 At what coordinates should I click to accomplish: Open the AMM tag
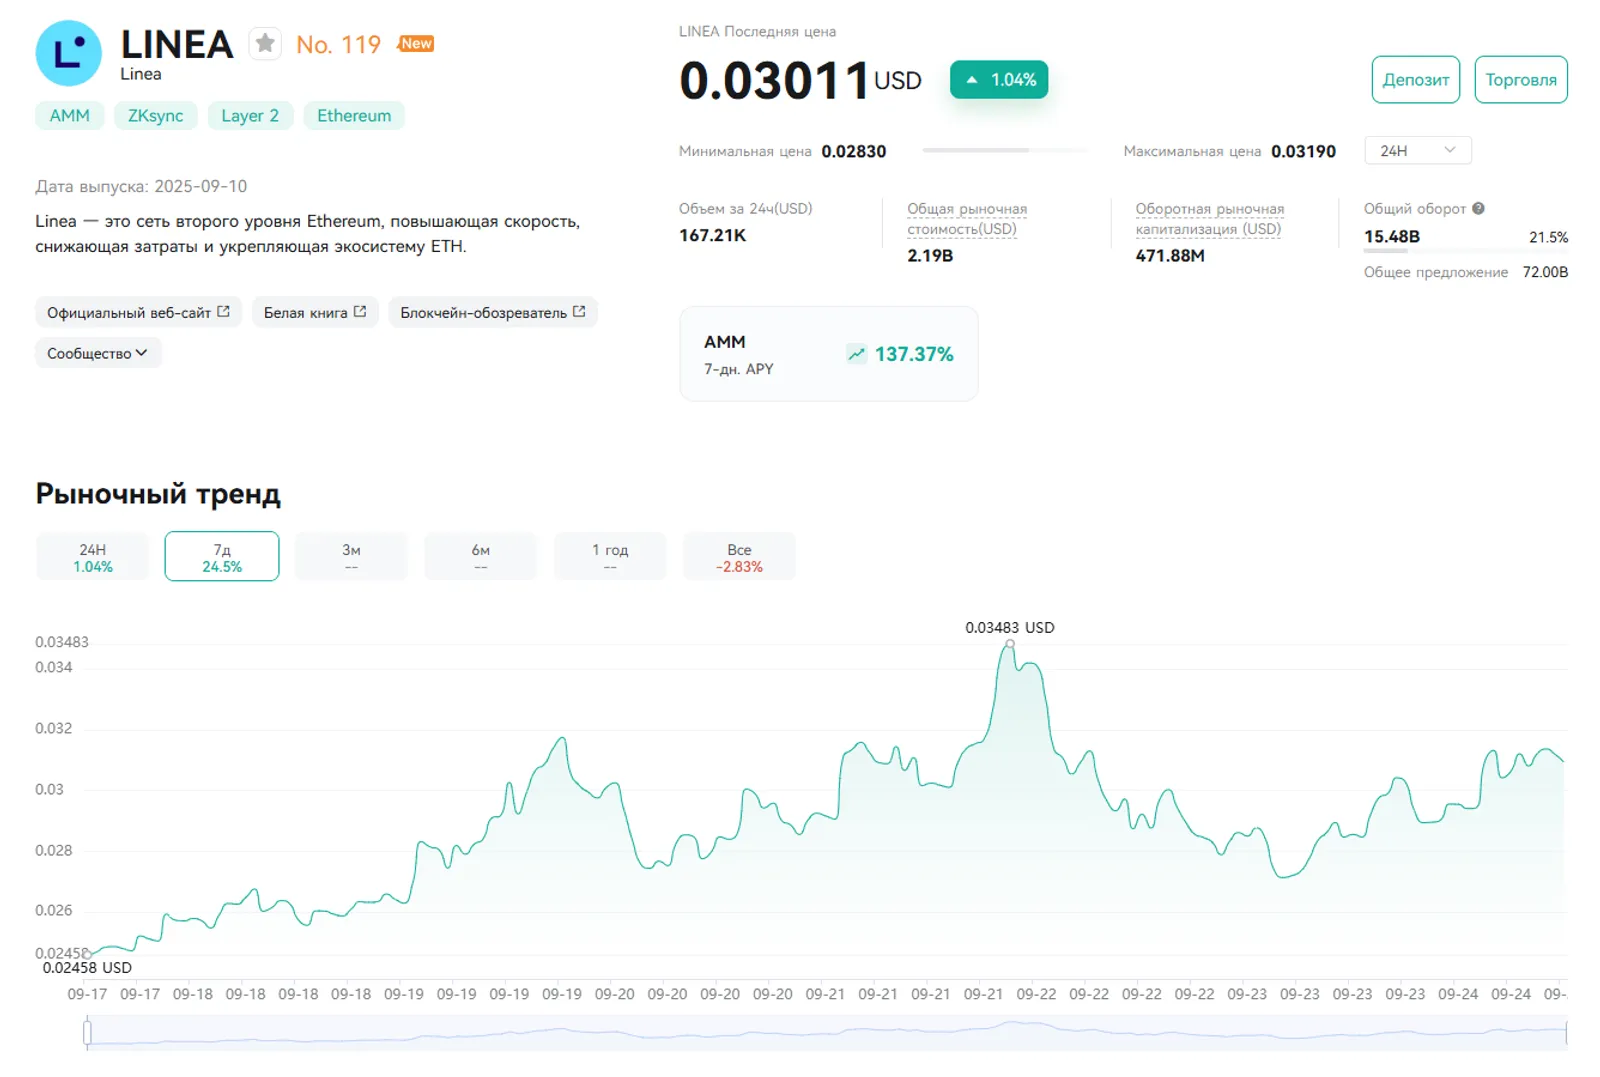click(x=70, y=116)
